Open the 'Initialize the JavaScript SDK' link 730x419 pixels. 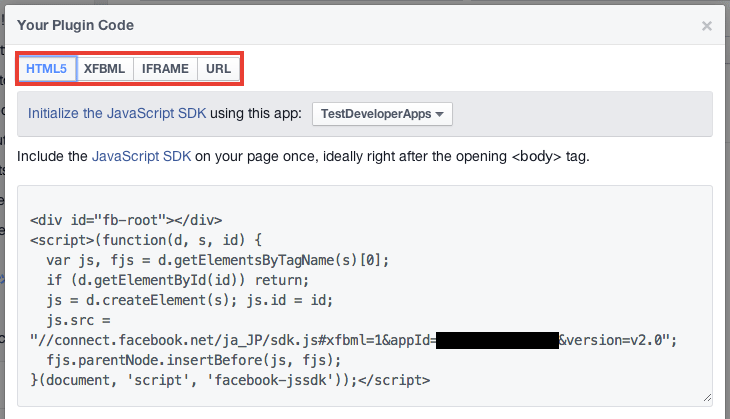(x=117, y=114)
